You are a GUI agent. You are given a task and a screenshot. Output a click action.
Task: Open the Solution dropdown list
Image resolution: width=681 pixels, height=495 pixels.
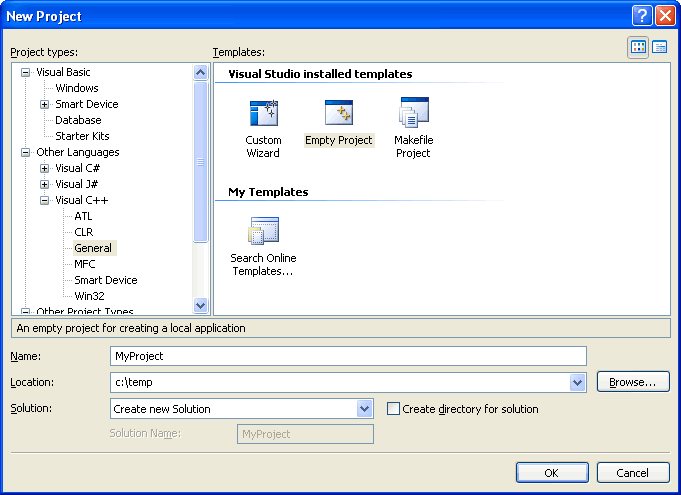point(364,409)
